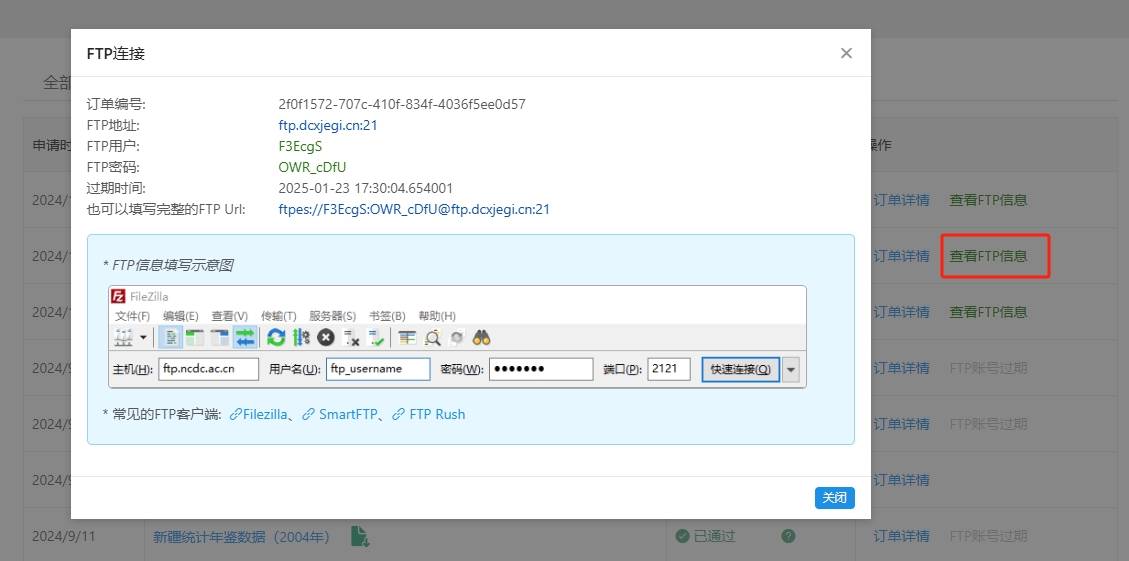Toggle the directory comparison magnifier icon

[432, 337]
